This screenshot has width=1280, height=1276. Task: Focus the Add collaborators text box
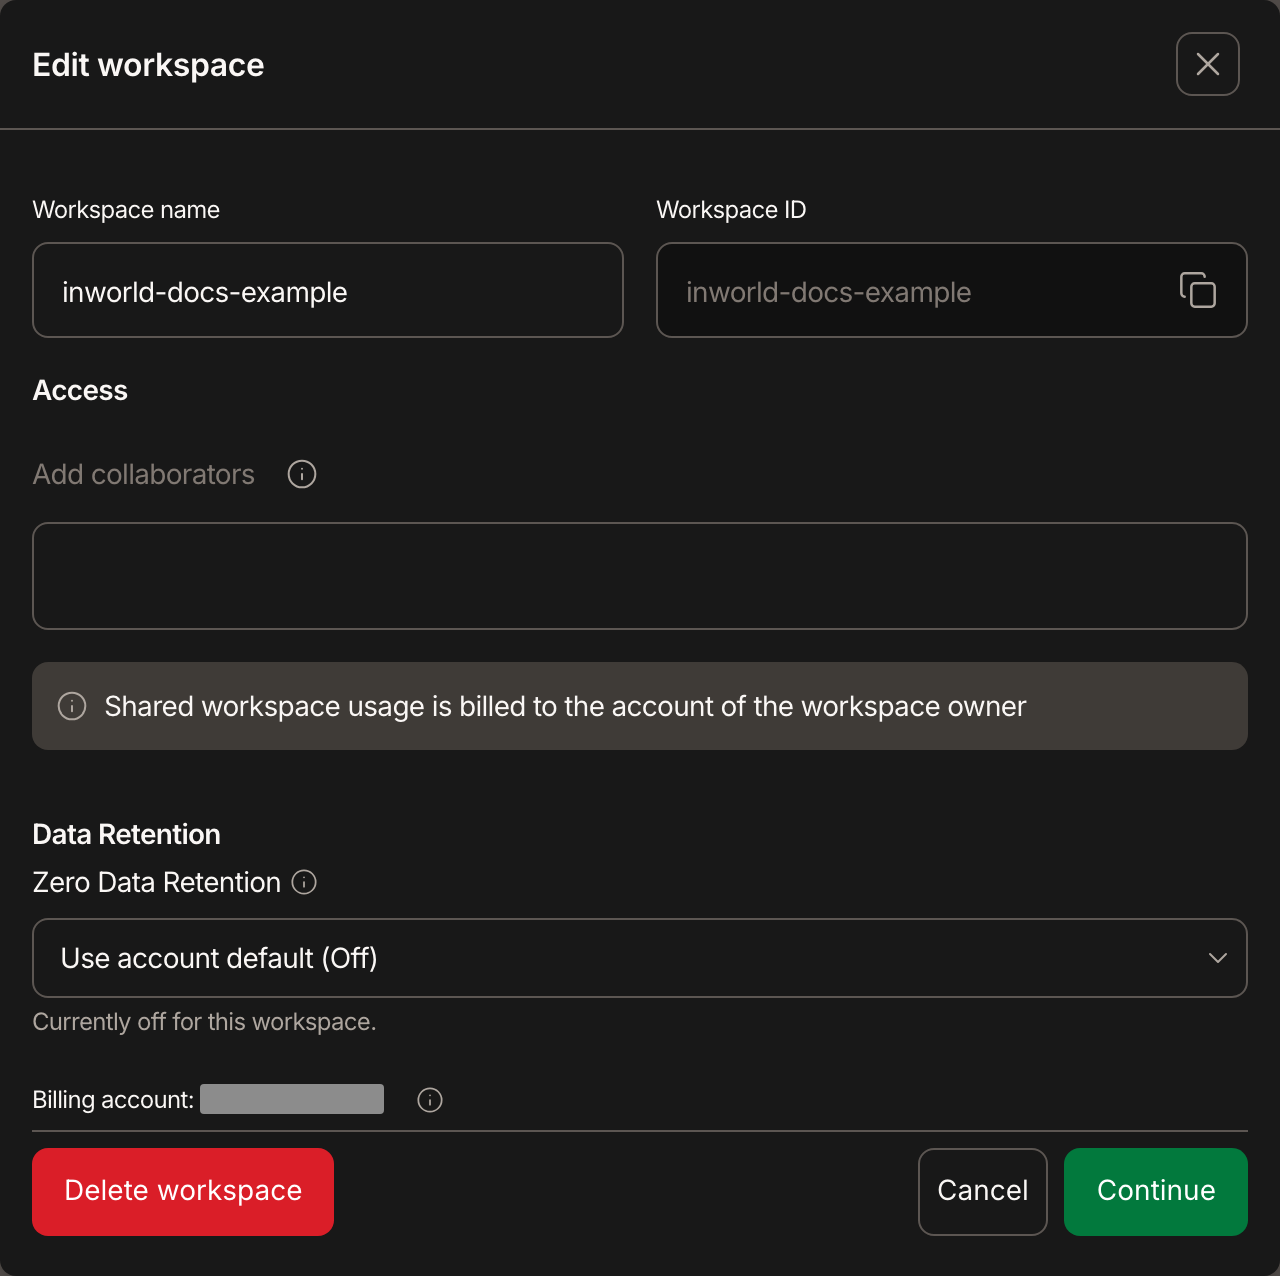click(640, 576)
